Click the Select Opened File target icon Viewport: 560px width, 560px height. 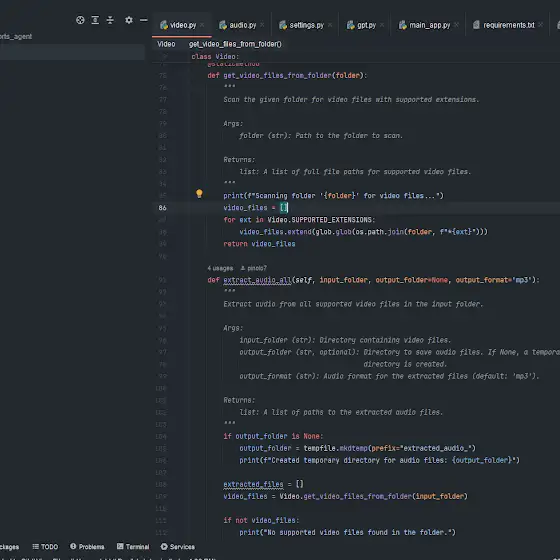pos(80,20)
